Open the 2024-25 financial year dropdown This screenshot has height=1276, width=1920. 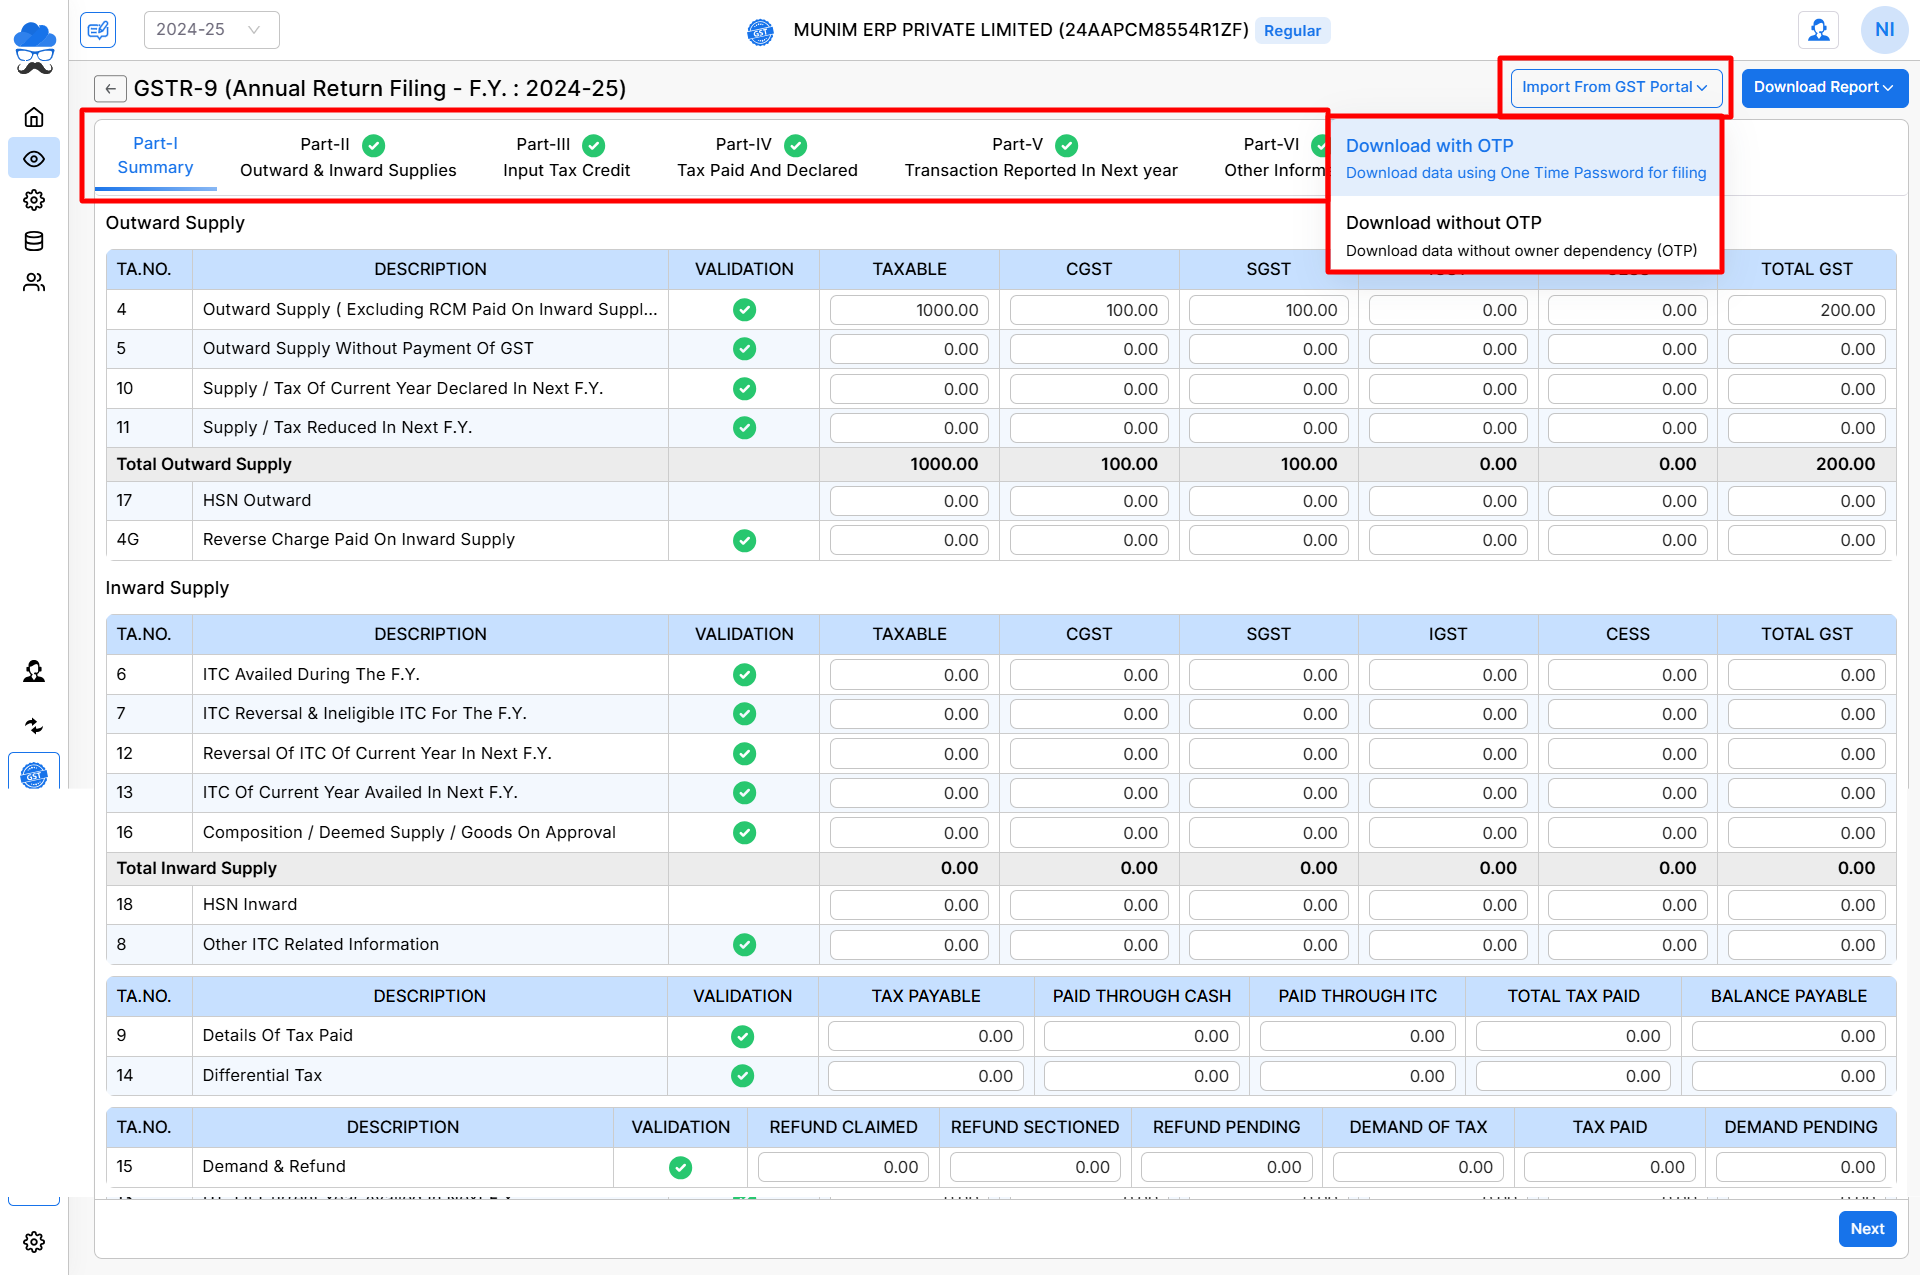(211, 30)
